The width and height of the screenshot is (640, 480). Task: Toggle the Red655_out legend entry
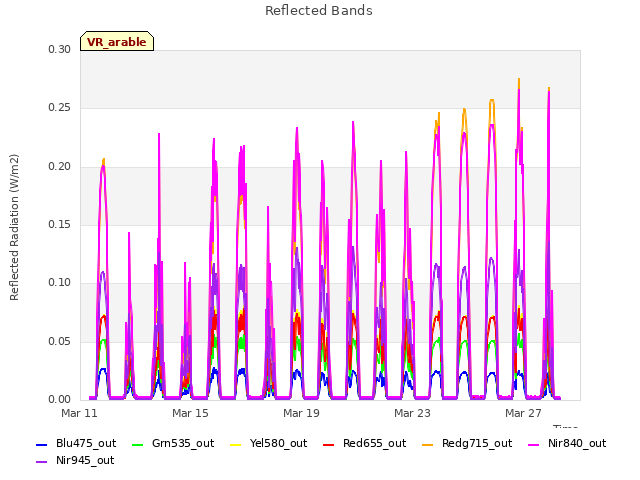[364, 443]
